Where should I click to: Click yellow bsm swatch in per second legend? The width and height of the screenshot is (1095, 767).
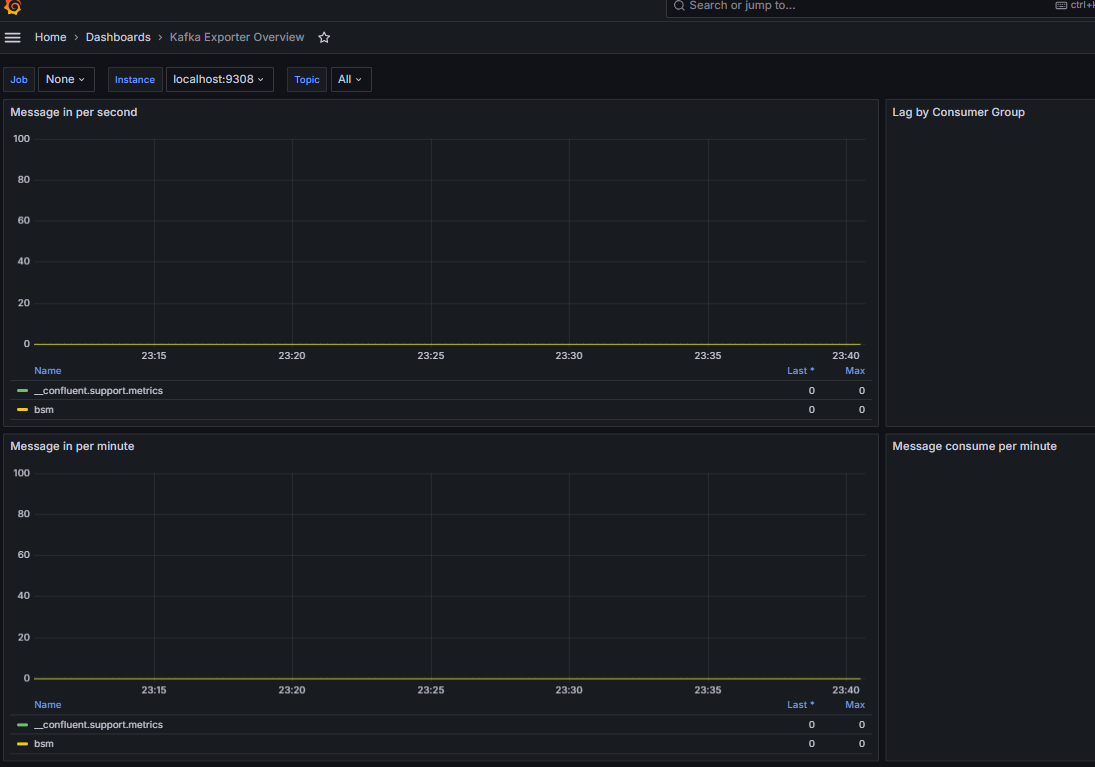[x=22, y=409]
